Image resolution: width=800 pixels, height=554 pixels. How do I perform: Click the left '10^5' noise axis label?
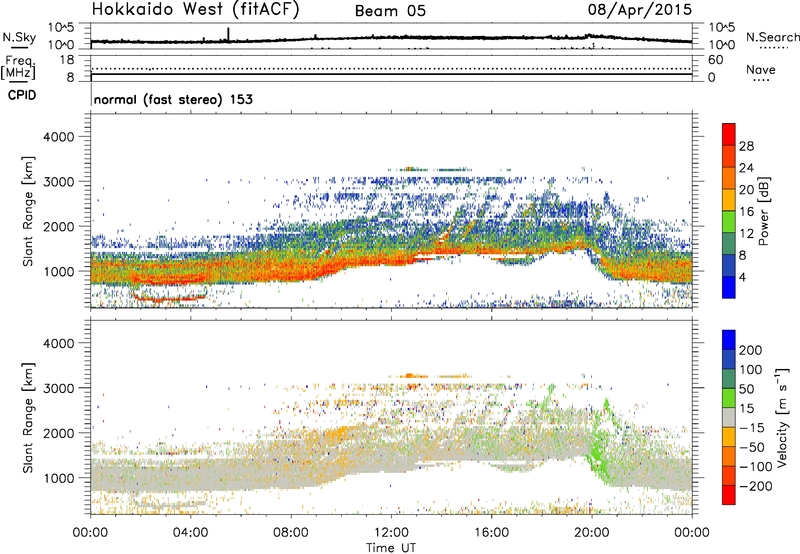(x=61, y=27)
